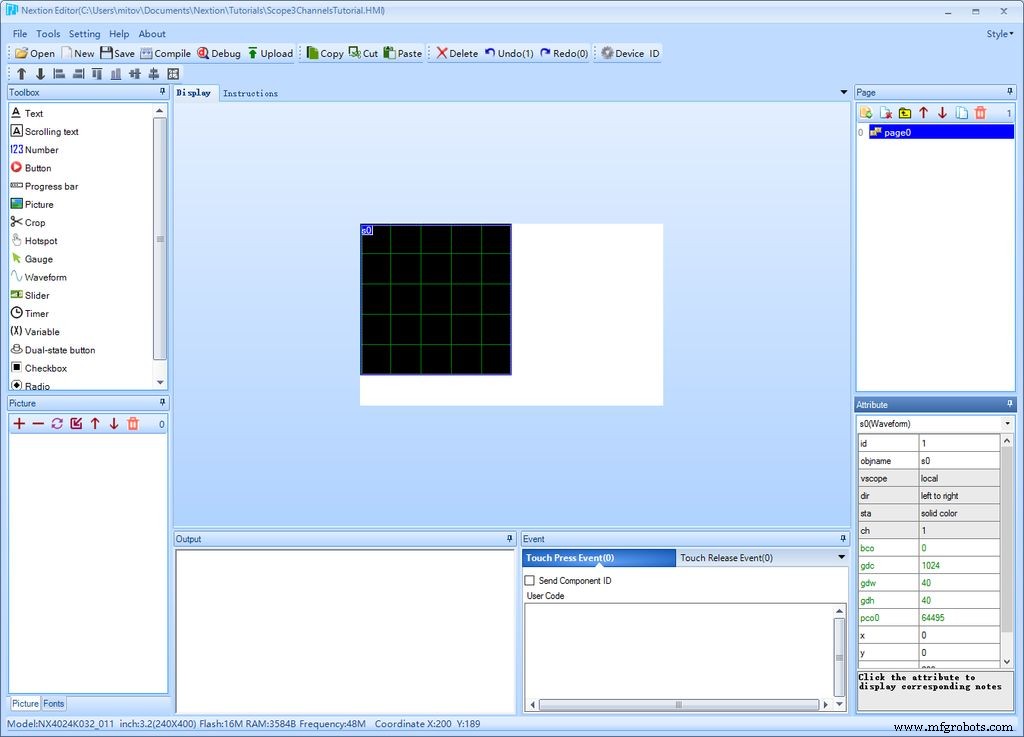This screenshot has height=737, width=1024.
Task: Switch to the Instructions tab
Action: (x=250, y=92)
